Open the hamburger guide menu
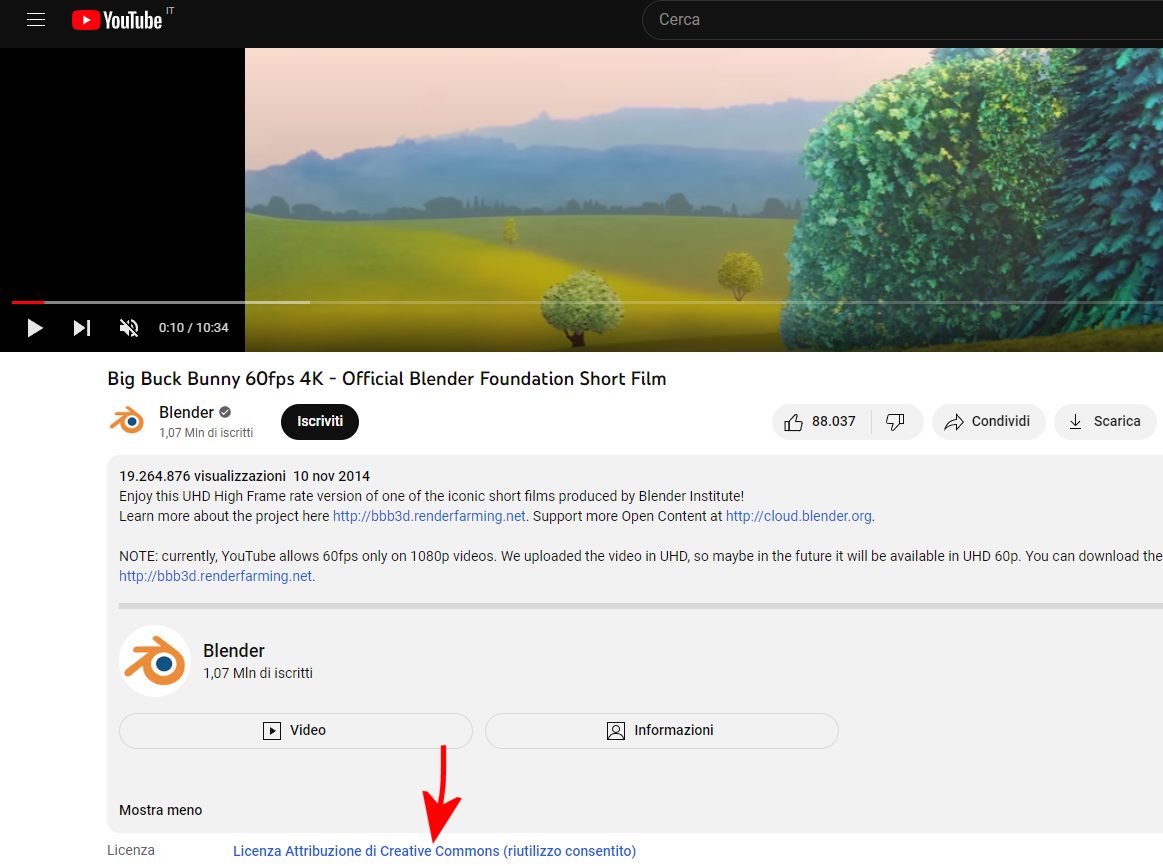Viewport: 1163px width, 866px height. pyautogui.click(x=36, y=20)
